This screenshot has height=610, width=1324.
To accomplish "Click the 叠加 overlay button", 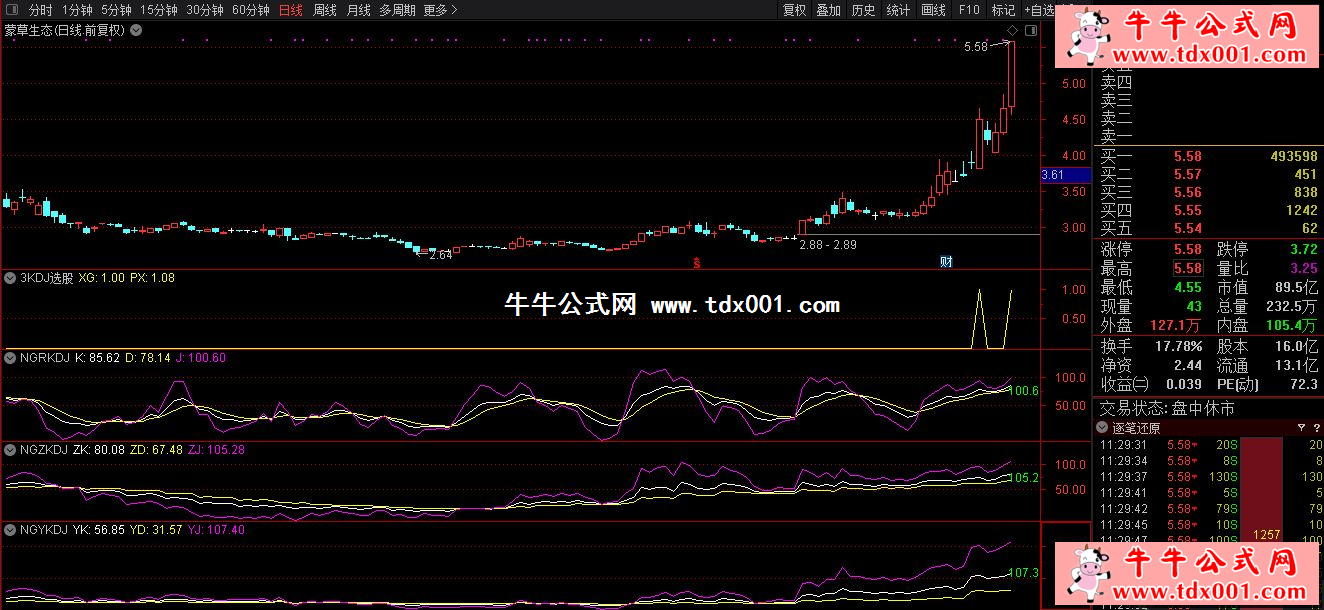I will [x=829, y=10].
